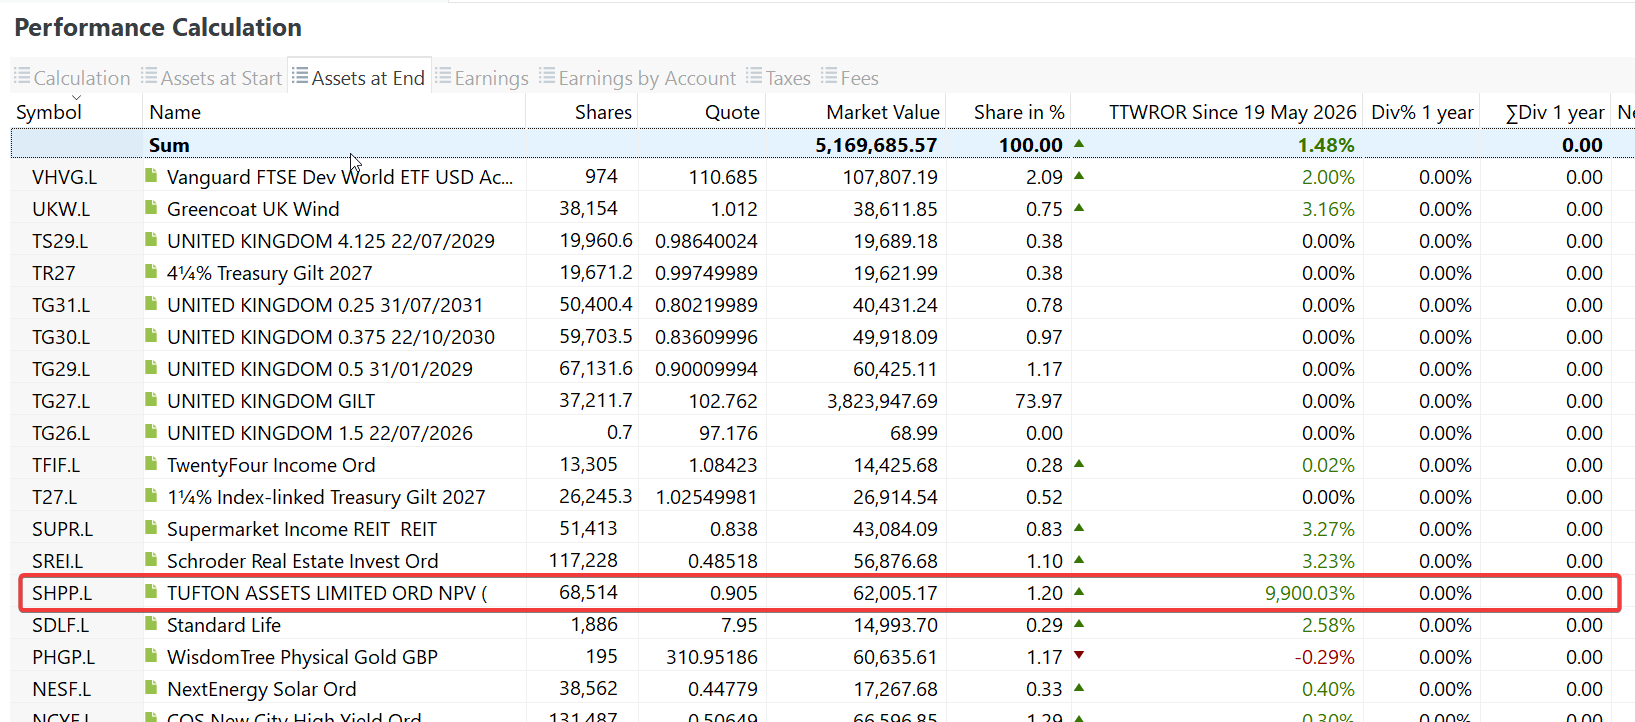Image resolution: width=1635 pixels, height=722 pixels.
Task: Click the market value 3,823,947.69
Action: [882, 401]
